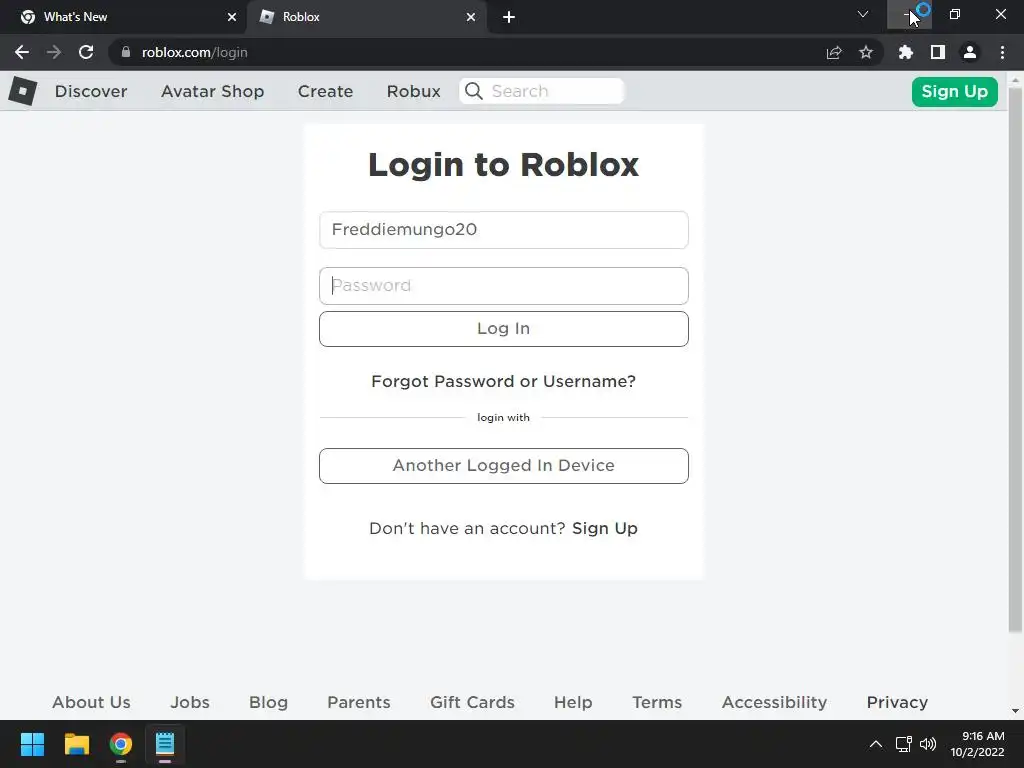Focus the username field with Freddiemungo20
This screenshot has height=768, width=1024.
click(x=504, y=230)
